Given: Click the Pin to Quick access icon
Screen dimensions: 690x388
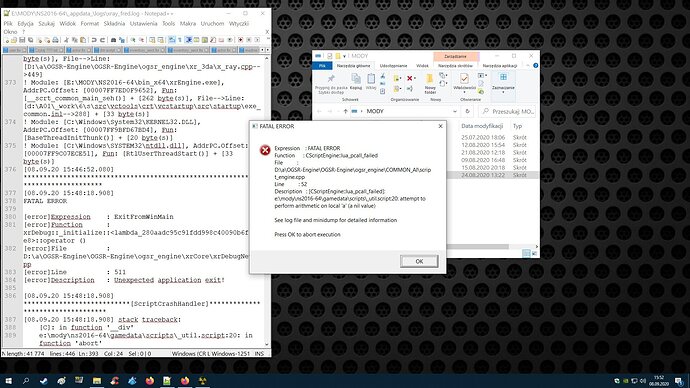Looking at the screenshot, I should (331, 78).
